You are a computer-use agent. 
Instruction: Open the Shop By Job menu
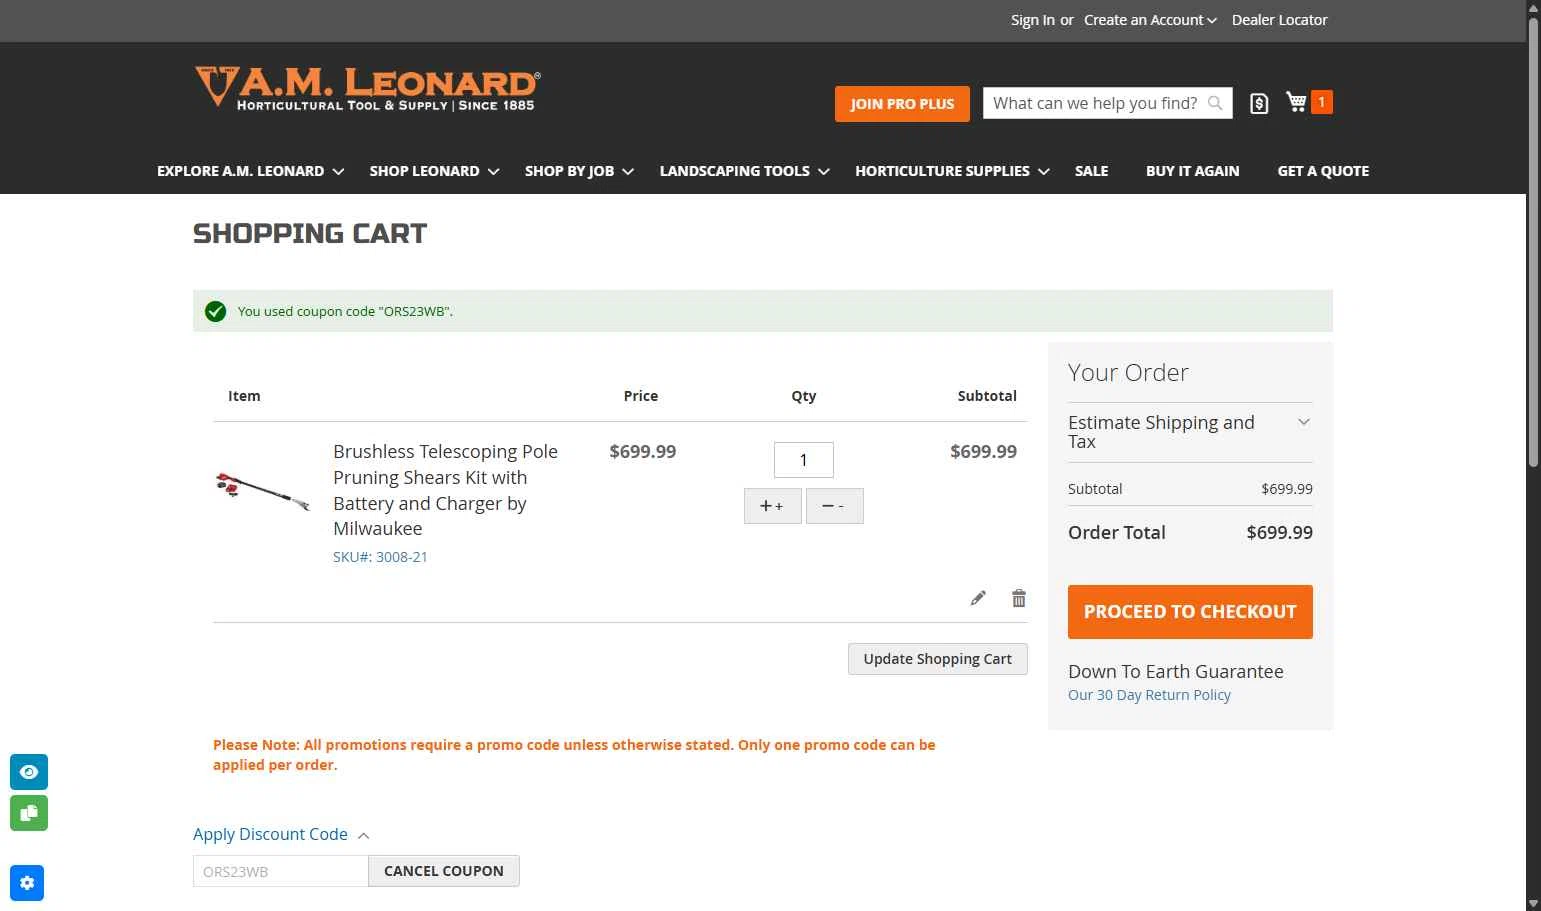tap(579, 171)
